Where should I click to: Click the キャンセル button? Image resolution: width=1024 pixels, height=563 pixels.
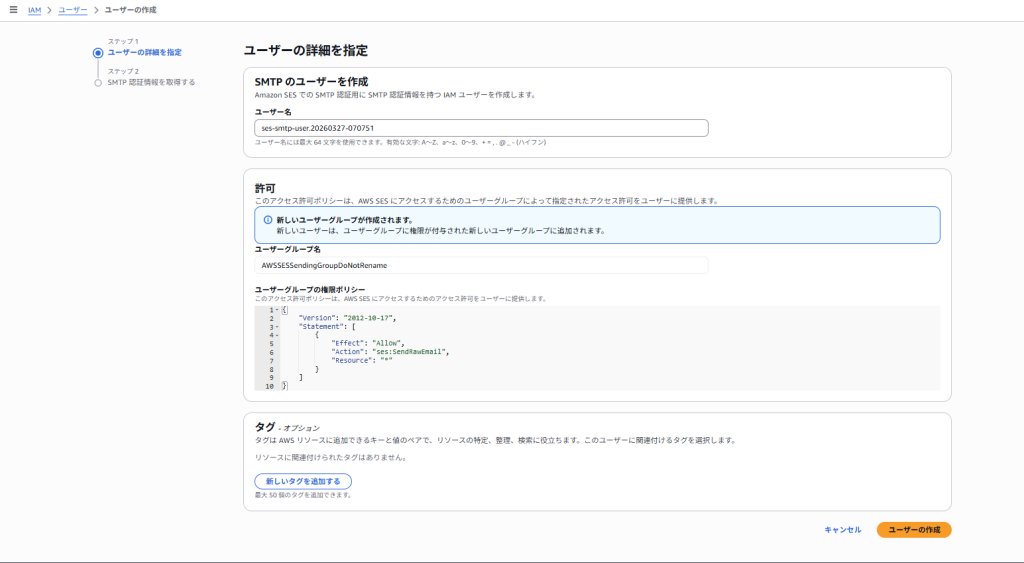click(842, 530)
